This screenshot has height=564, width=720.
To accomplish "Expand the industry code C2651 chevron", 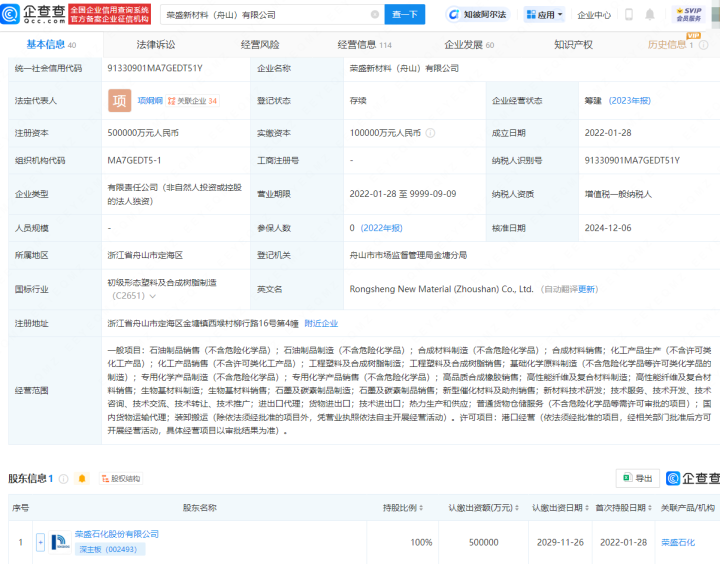I will pos(152,296).
